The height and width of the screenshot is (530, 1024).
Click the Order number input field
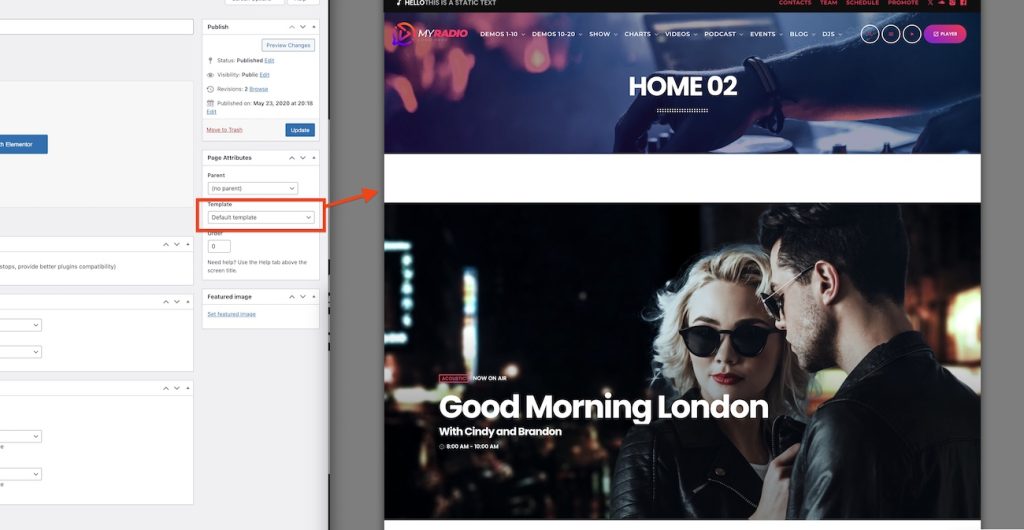(219, 246)
